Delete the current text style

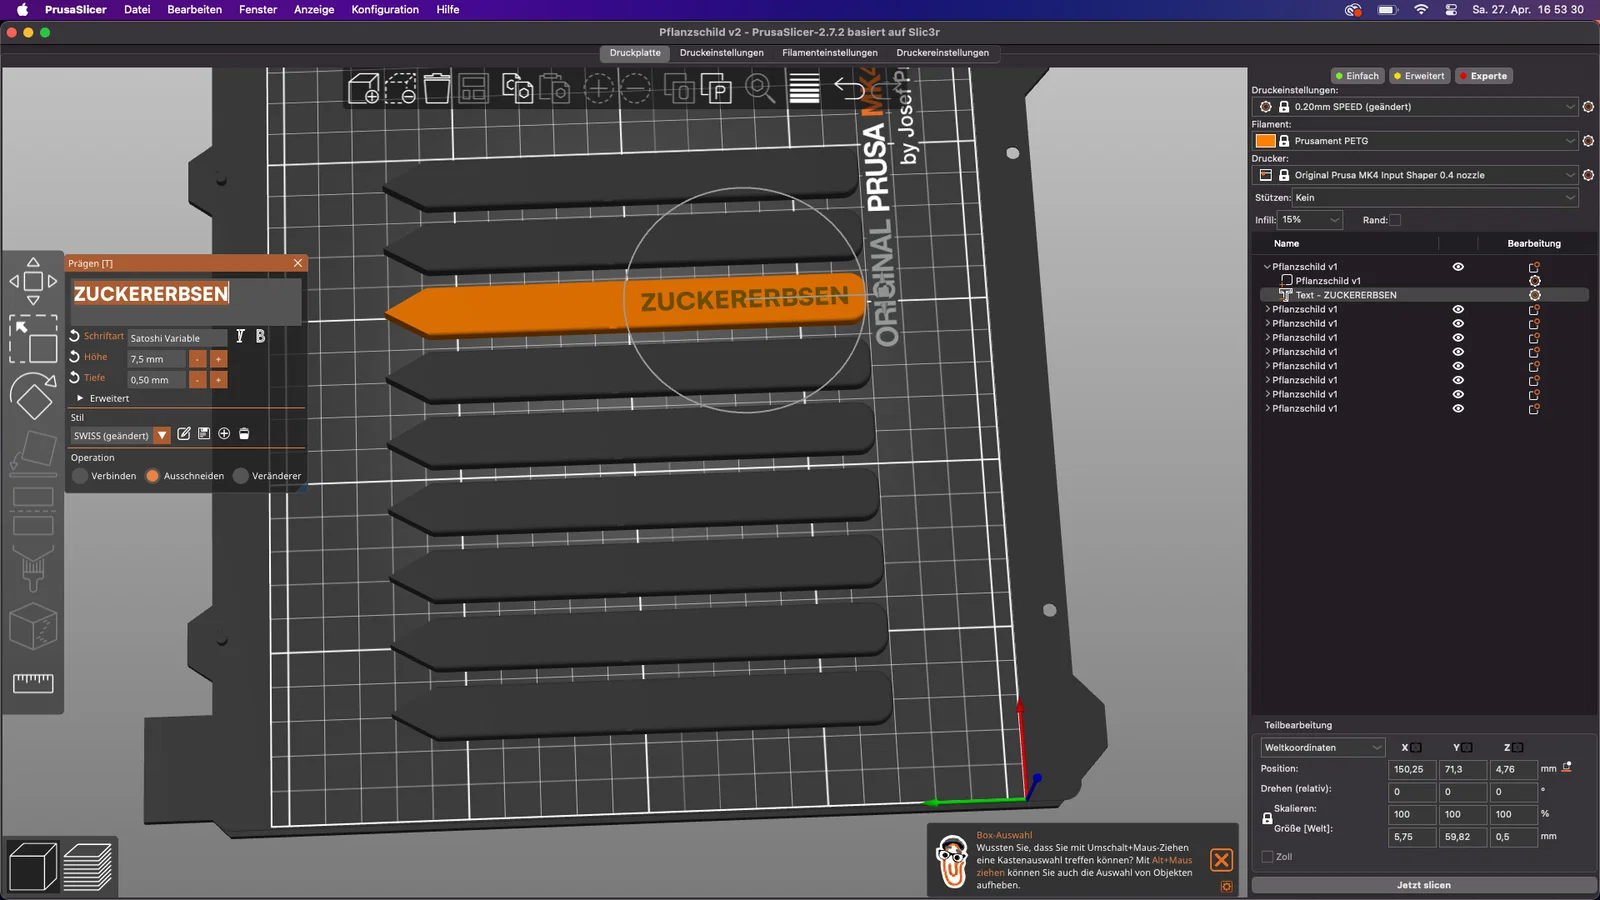pos(244,434)
